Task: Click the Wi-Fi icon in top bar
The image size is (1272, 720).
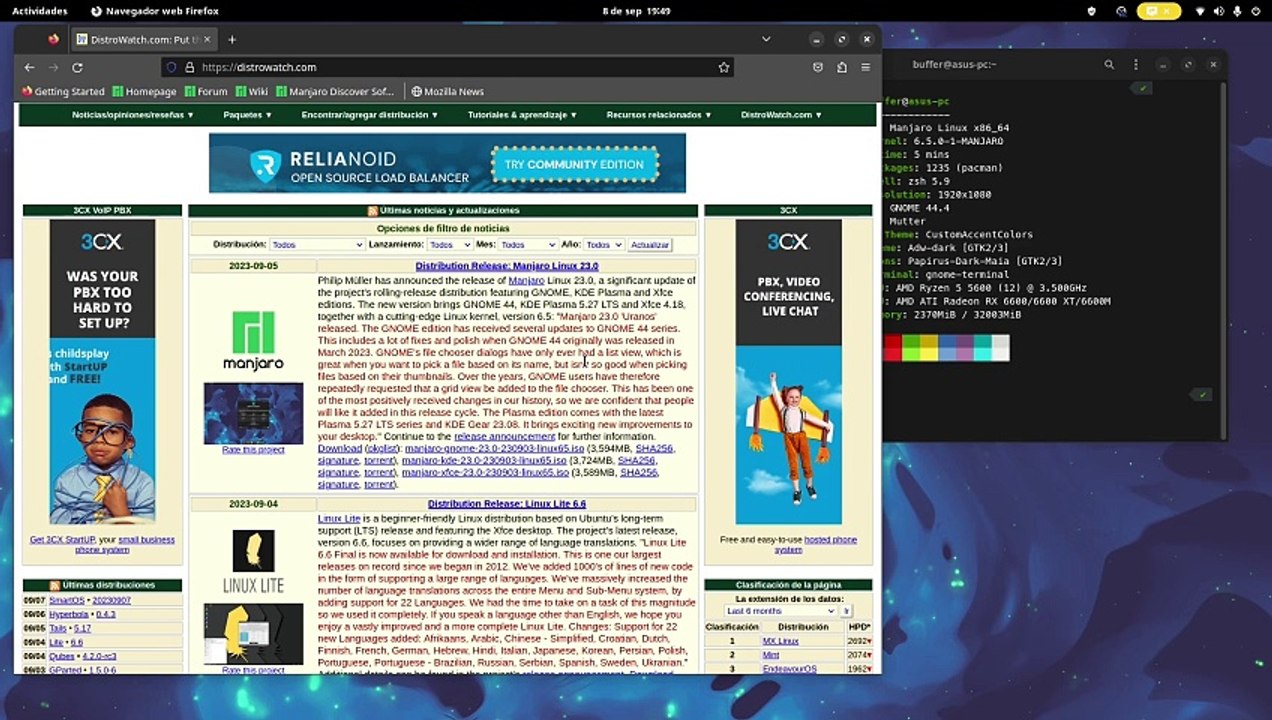Action: 1200,11
